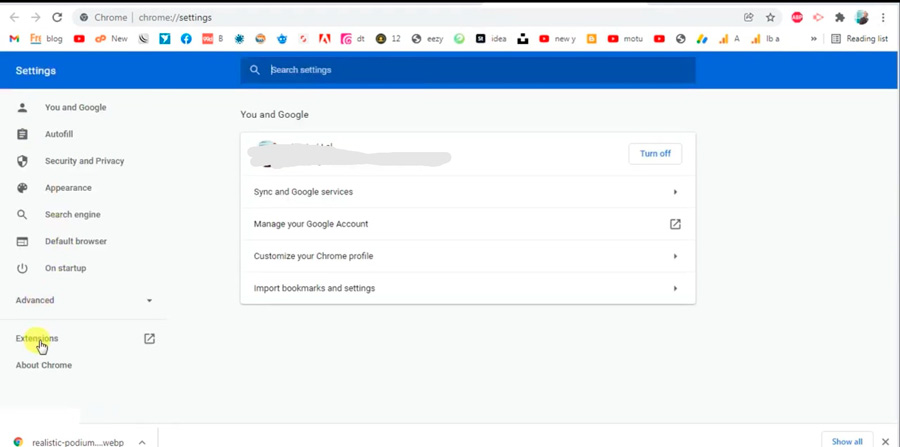Click Manage your Google Account

pos(468,224)
